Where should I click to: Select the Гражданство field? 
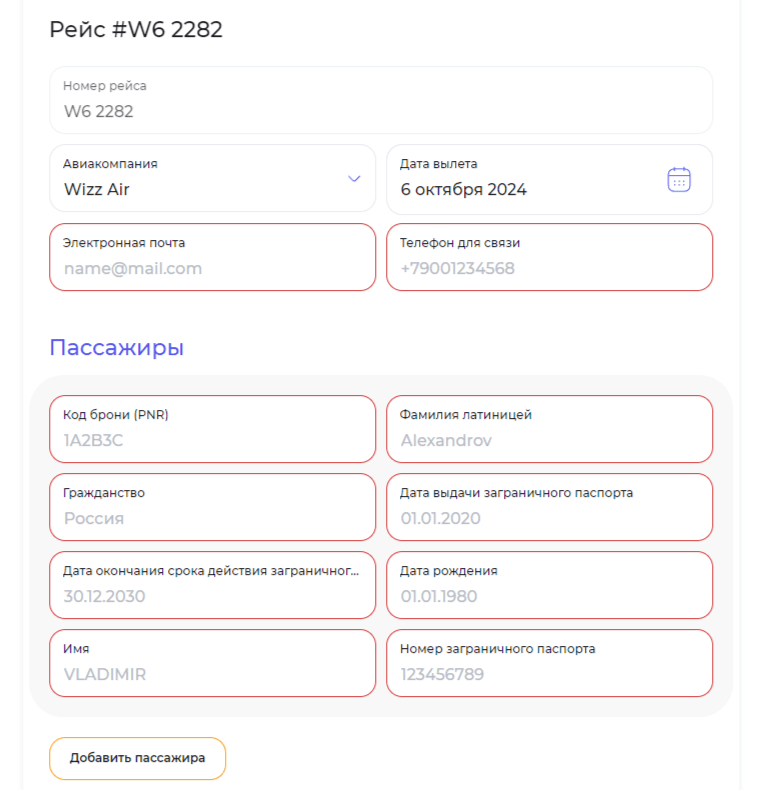(x=212, y=507)
